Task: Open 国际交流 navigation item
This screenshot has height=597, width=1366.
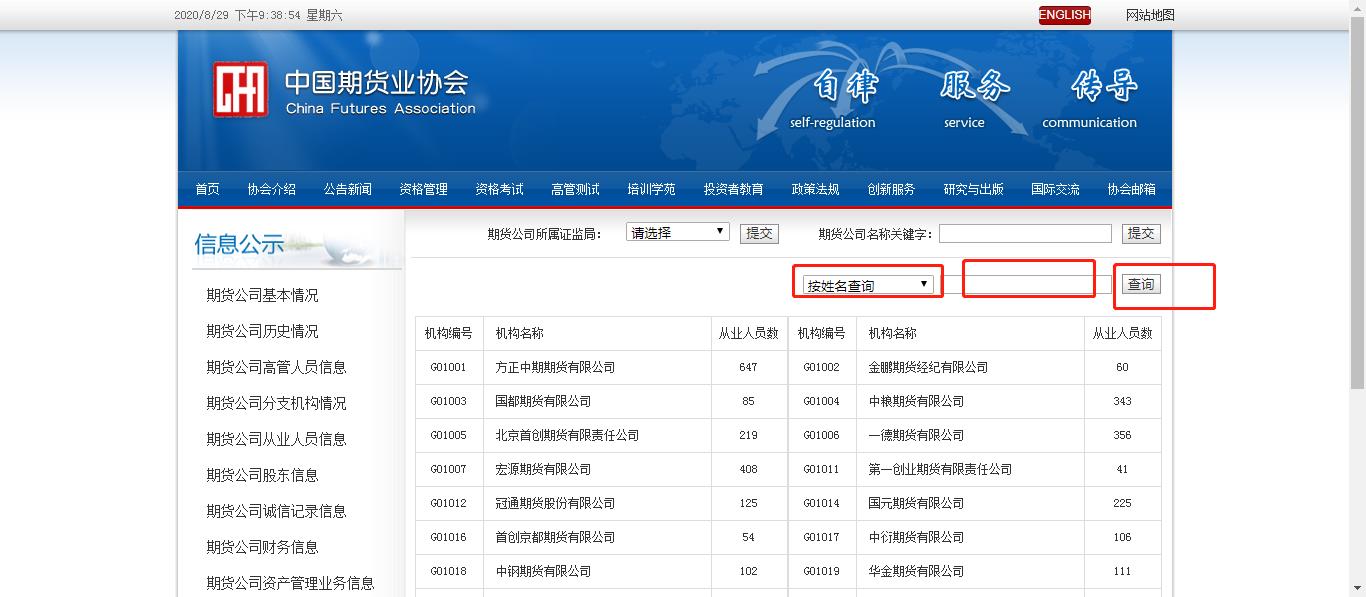Action: coord(1056,189)
